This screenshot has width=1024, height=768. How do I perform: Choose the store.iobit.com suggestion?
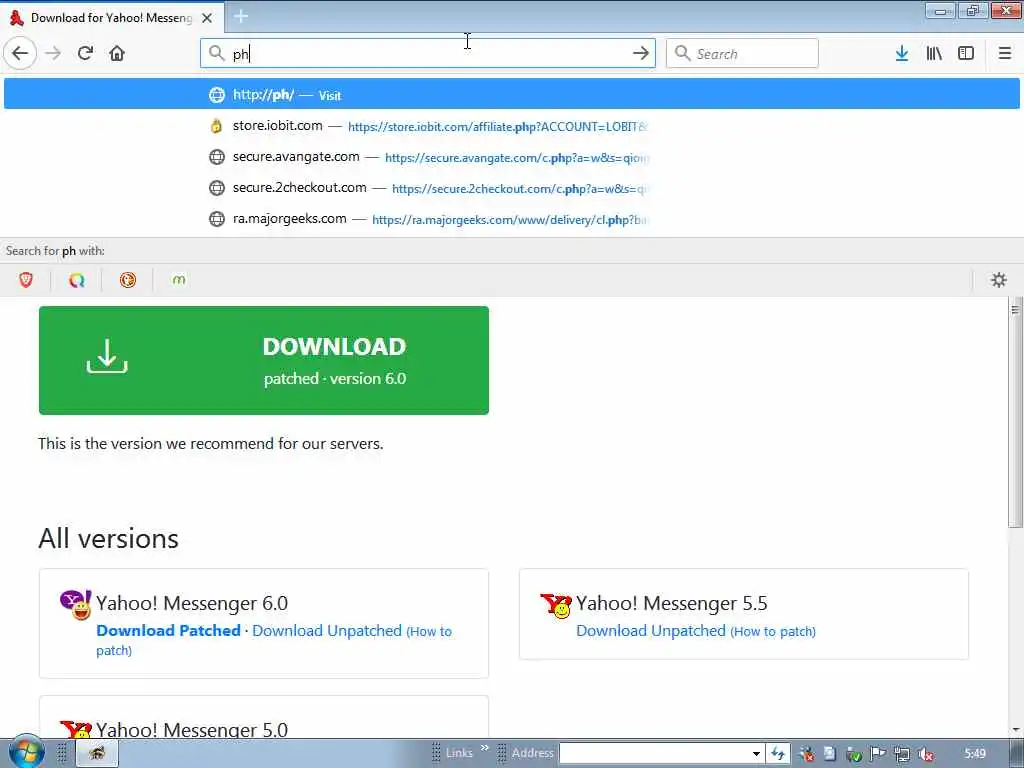[x=511, y=125]
